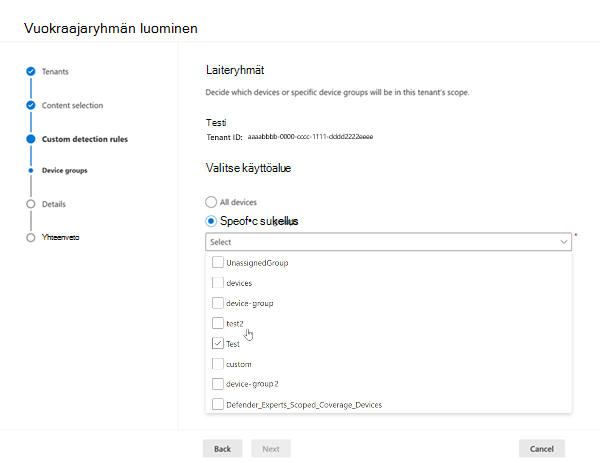
Task: Select the All devices radio button
Action: click(211, 202)
